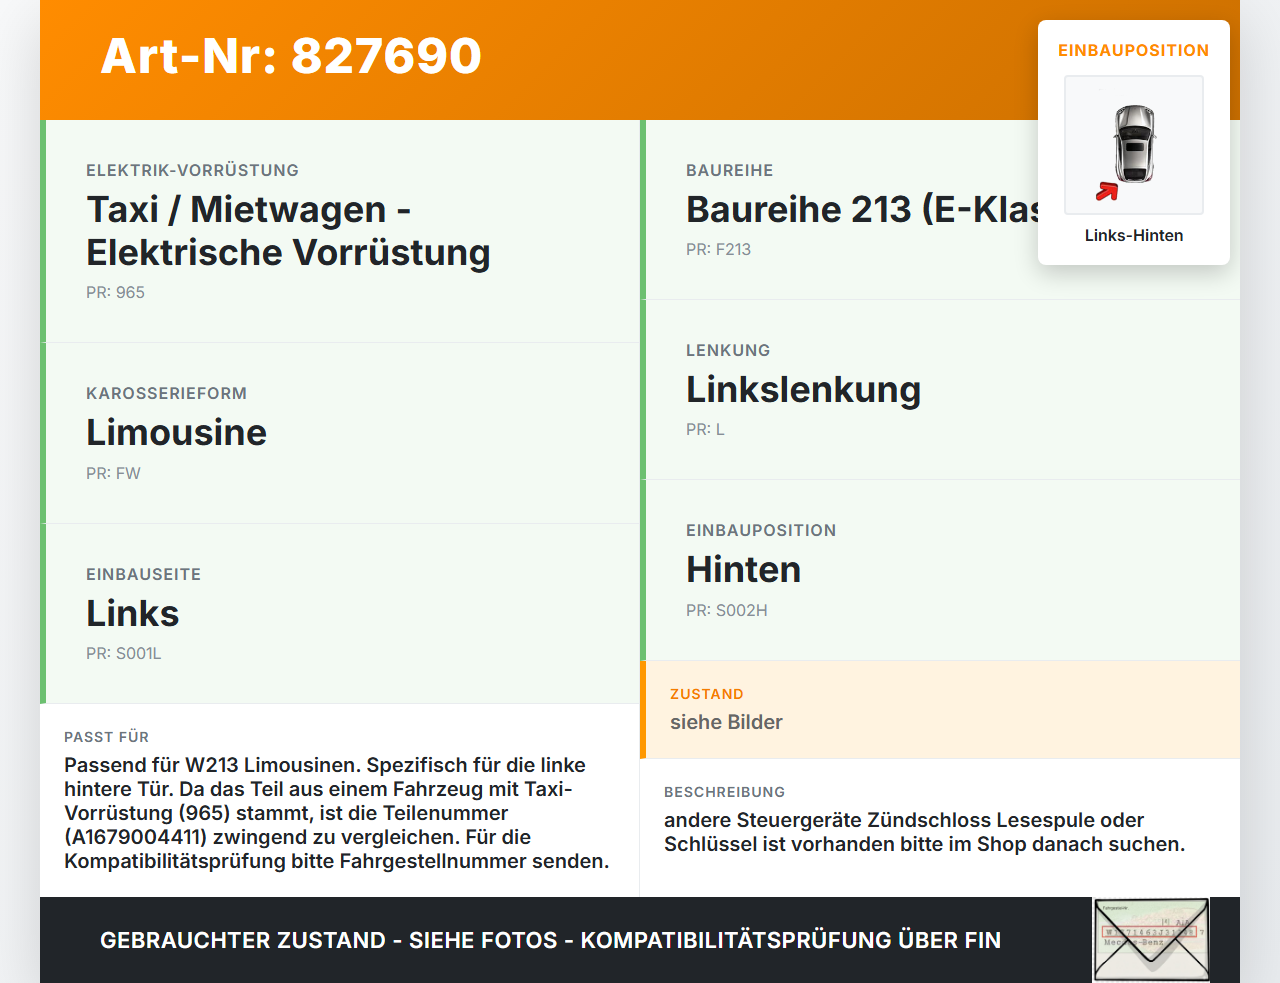Click the PR: S002H code text
This screenshot has height=983, width=1280.
727,611
